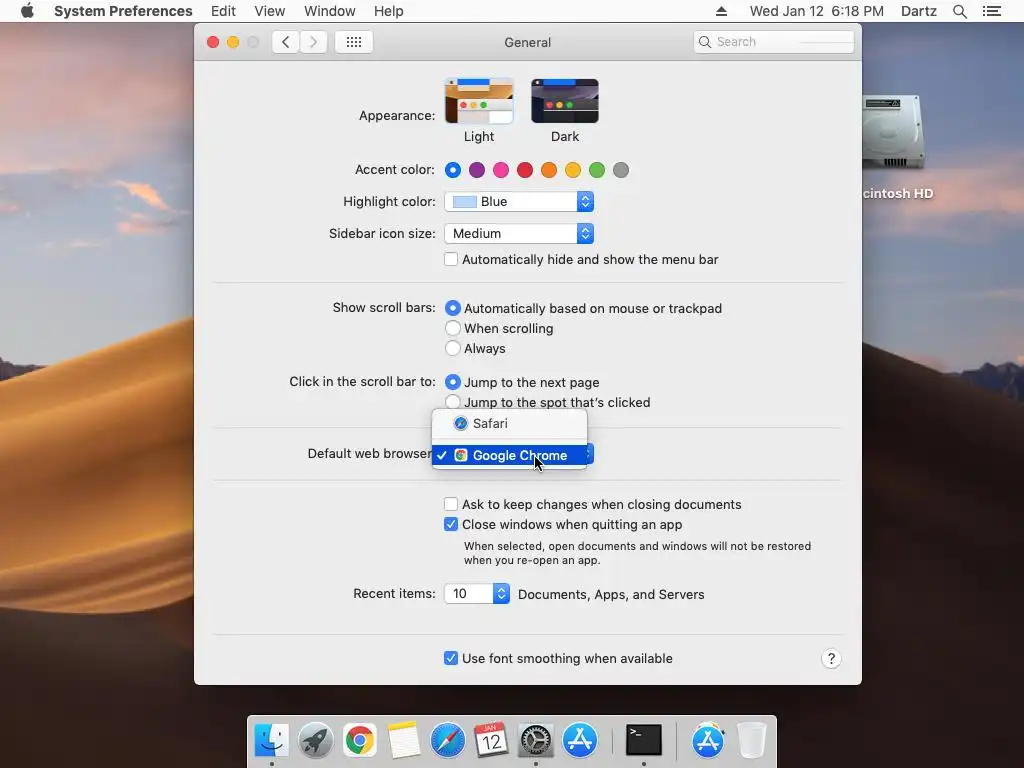Select the graphite accent color
Image resolution: width=1024 pixels, height=768 pixels.
pyautogui.click(x=621, y=170)
